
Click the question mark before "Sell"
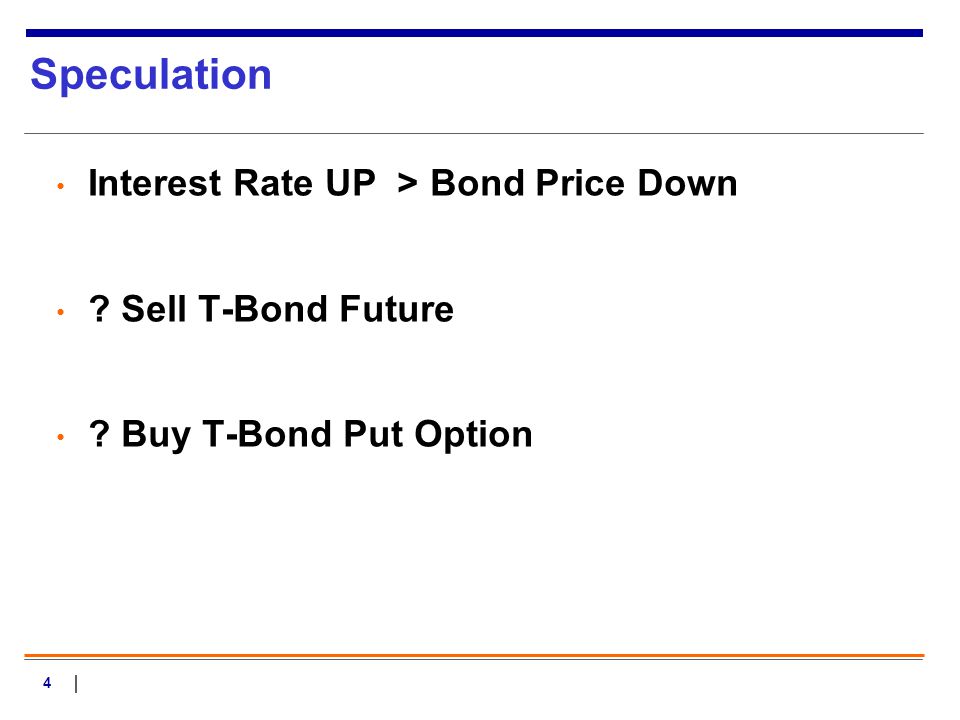pos(99,309)
